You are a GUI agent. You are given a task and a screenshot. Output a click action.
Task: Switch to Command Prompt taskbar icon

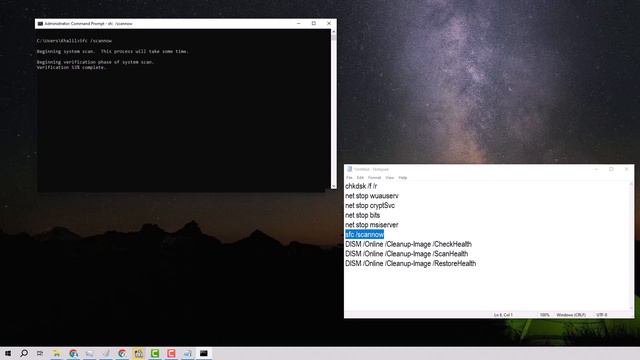coord(204,353)
